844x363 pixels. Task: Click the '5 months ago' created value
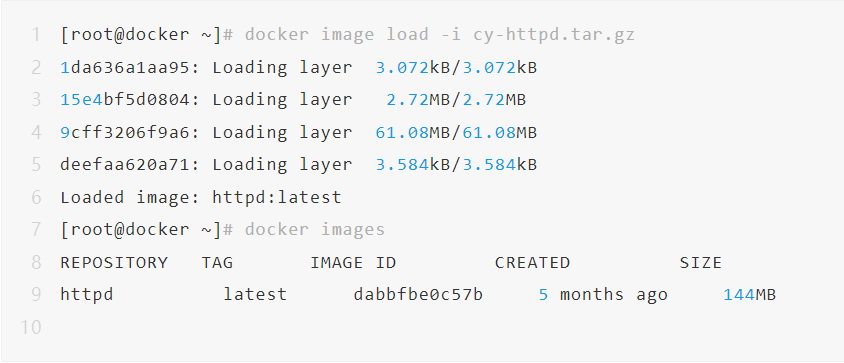coord(603,295)
